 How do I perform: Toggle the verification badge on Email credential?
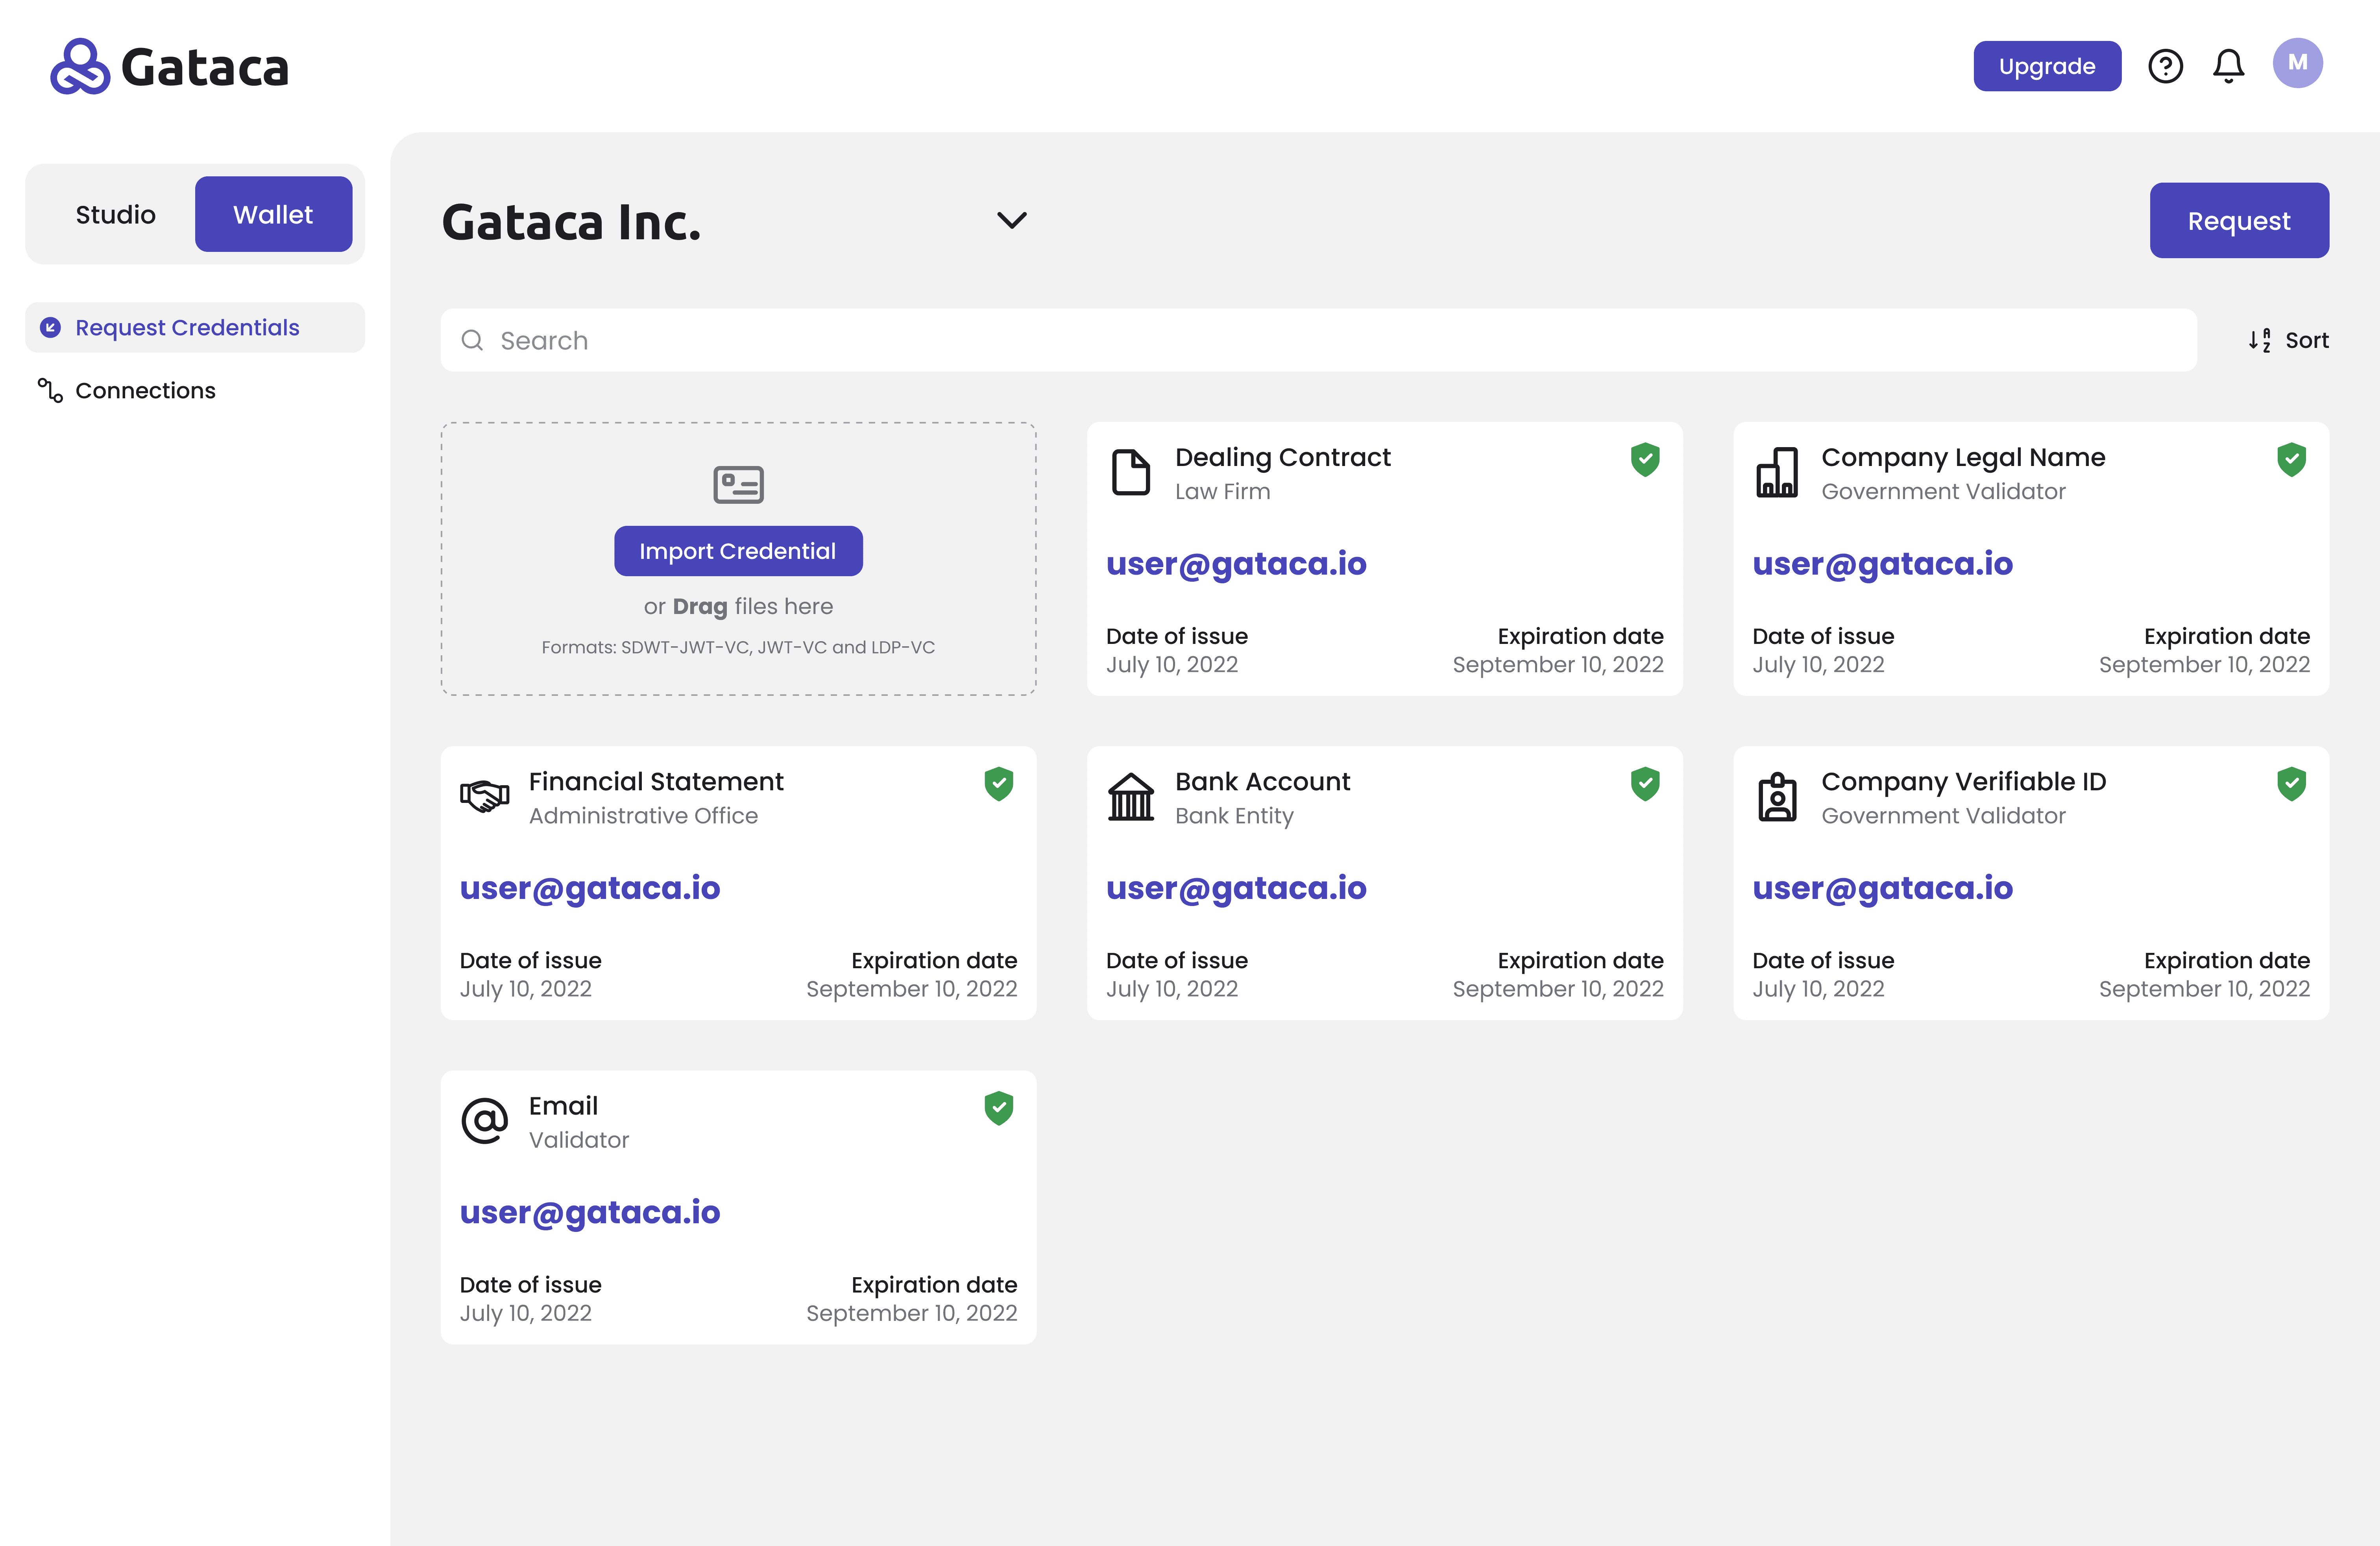click(999, 1108)
